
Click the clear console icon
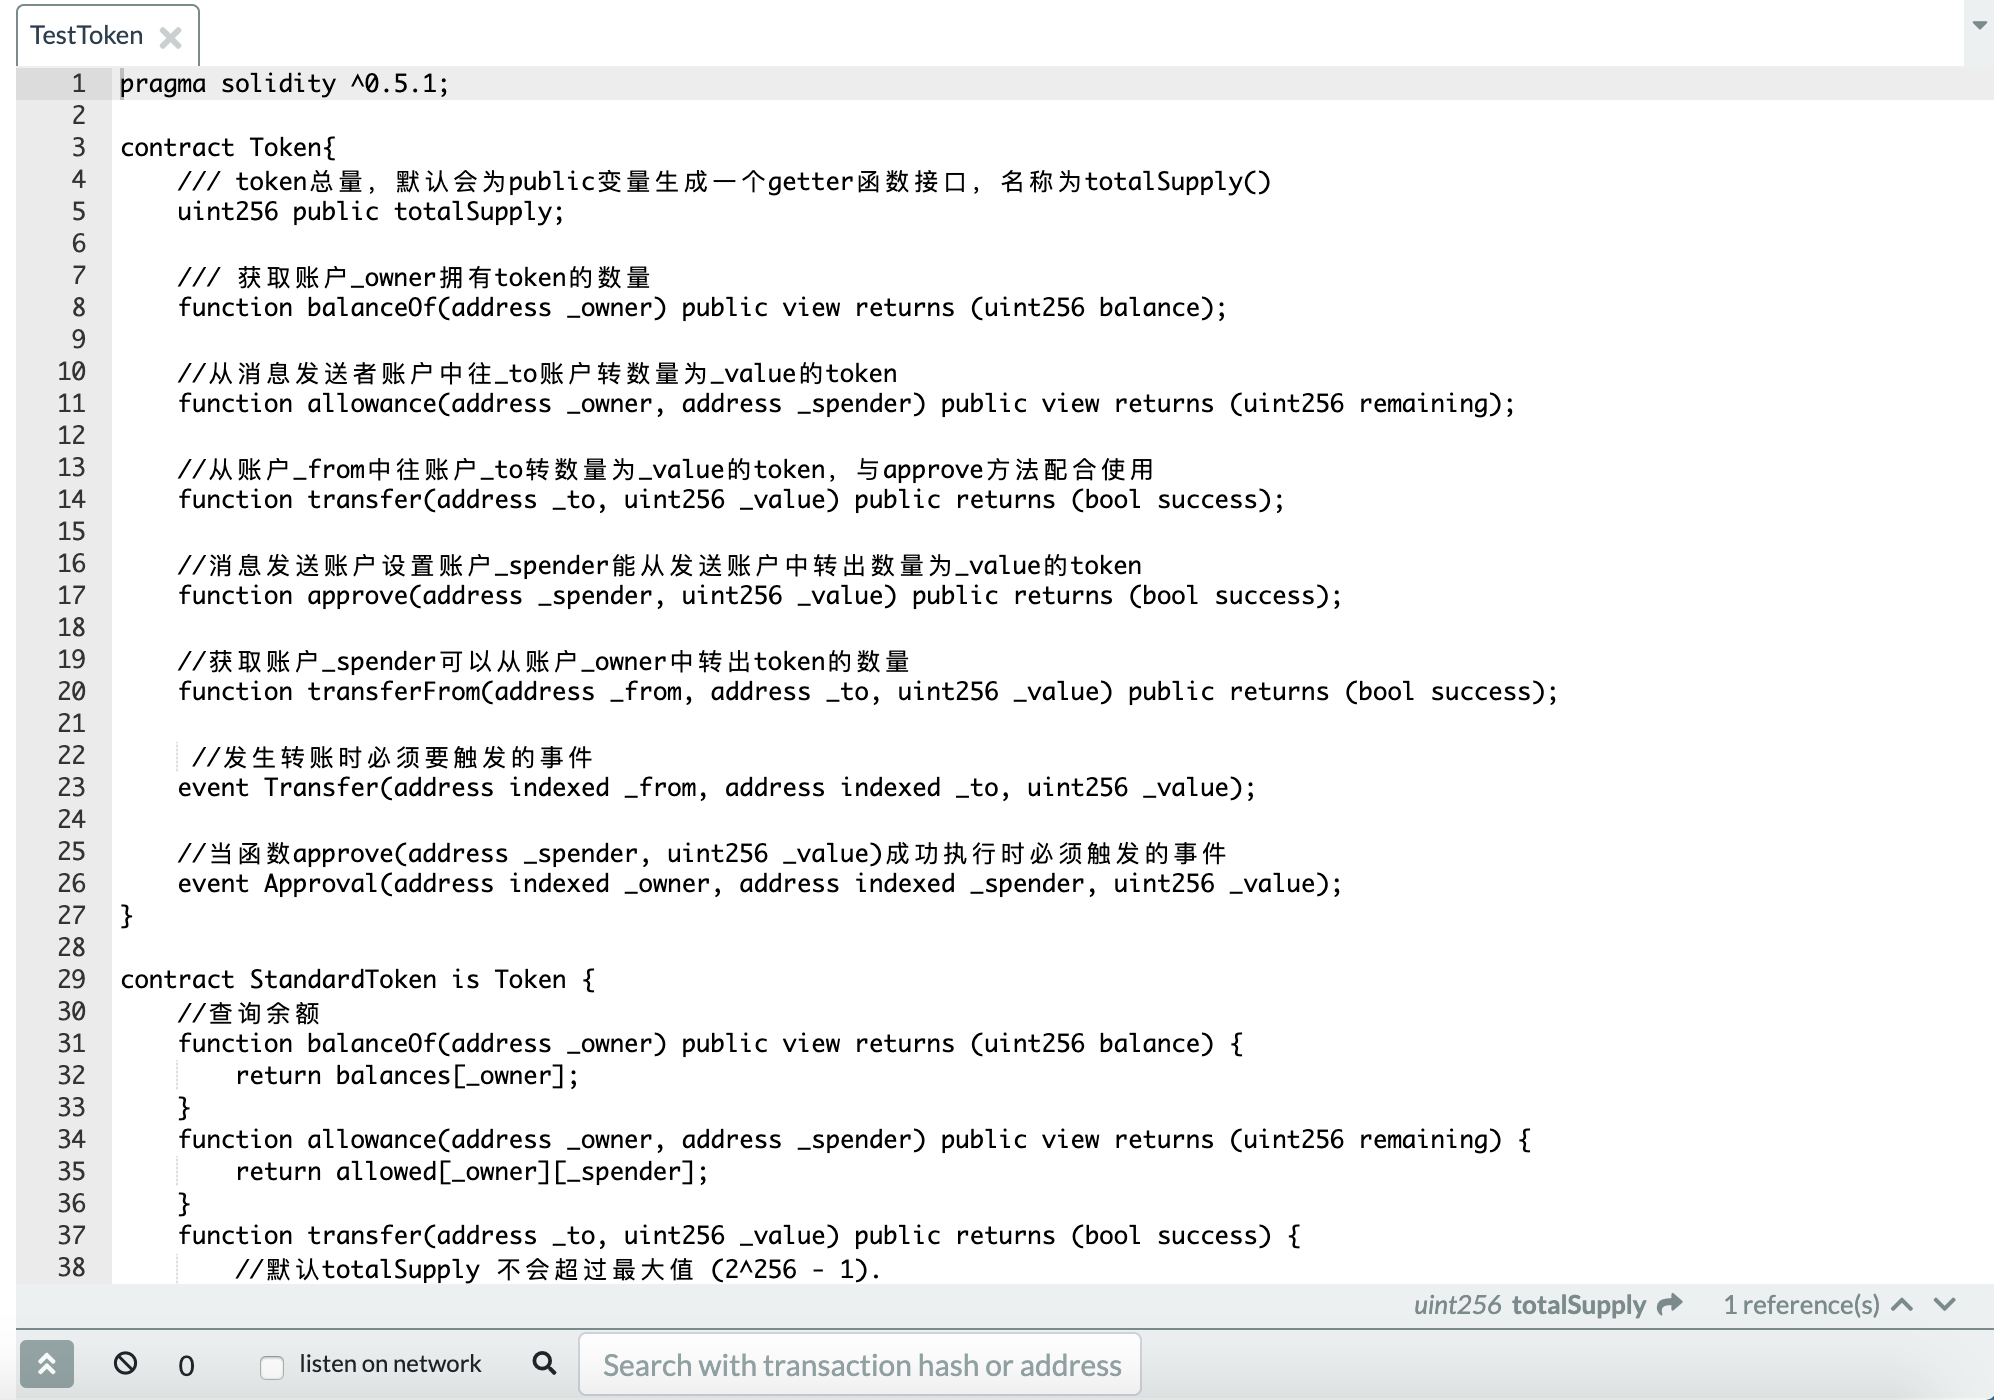(125, 1363)
